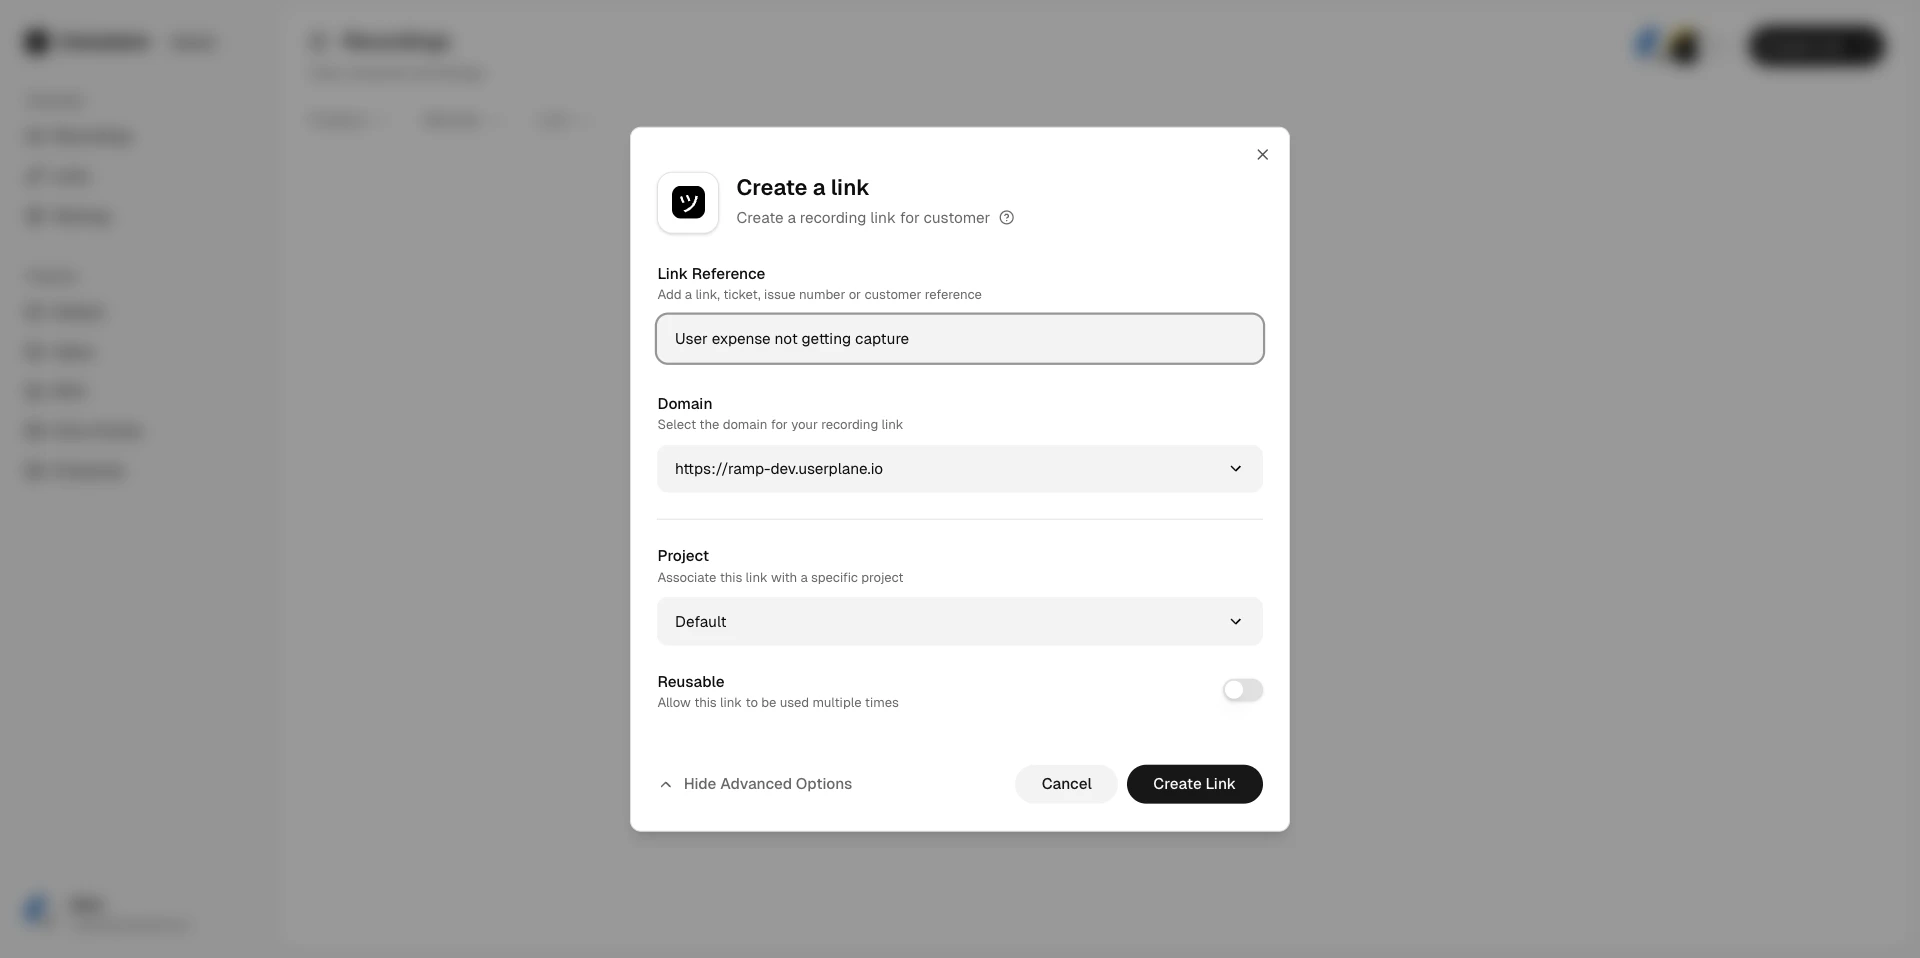Click the up-chevron icon beside Hide Advanced Options
The height and width of the screenshot is (958, 1920).
tap(666, 785)
